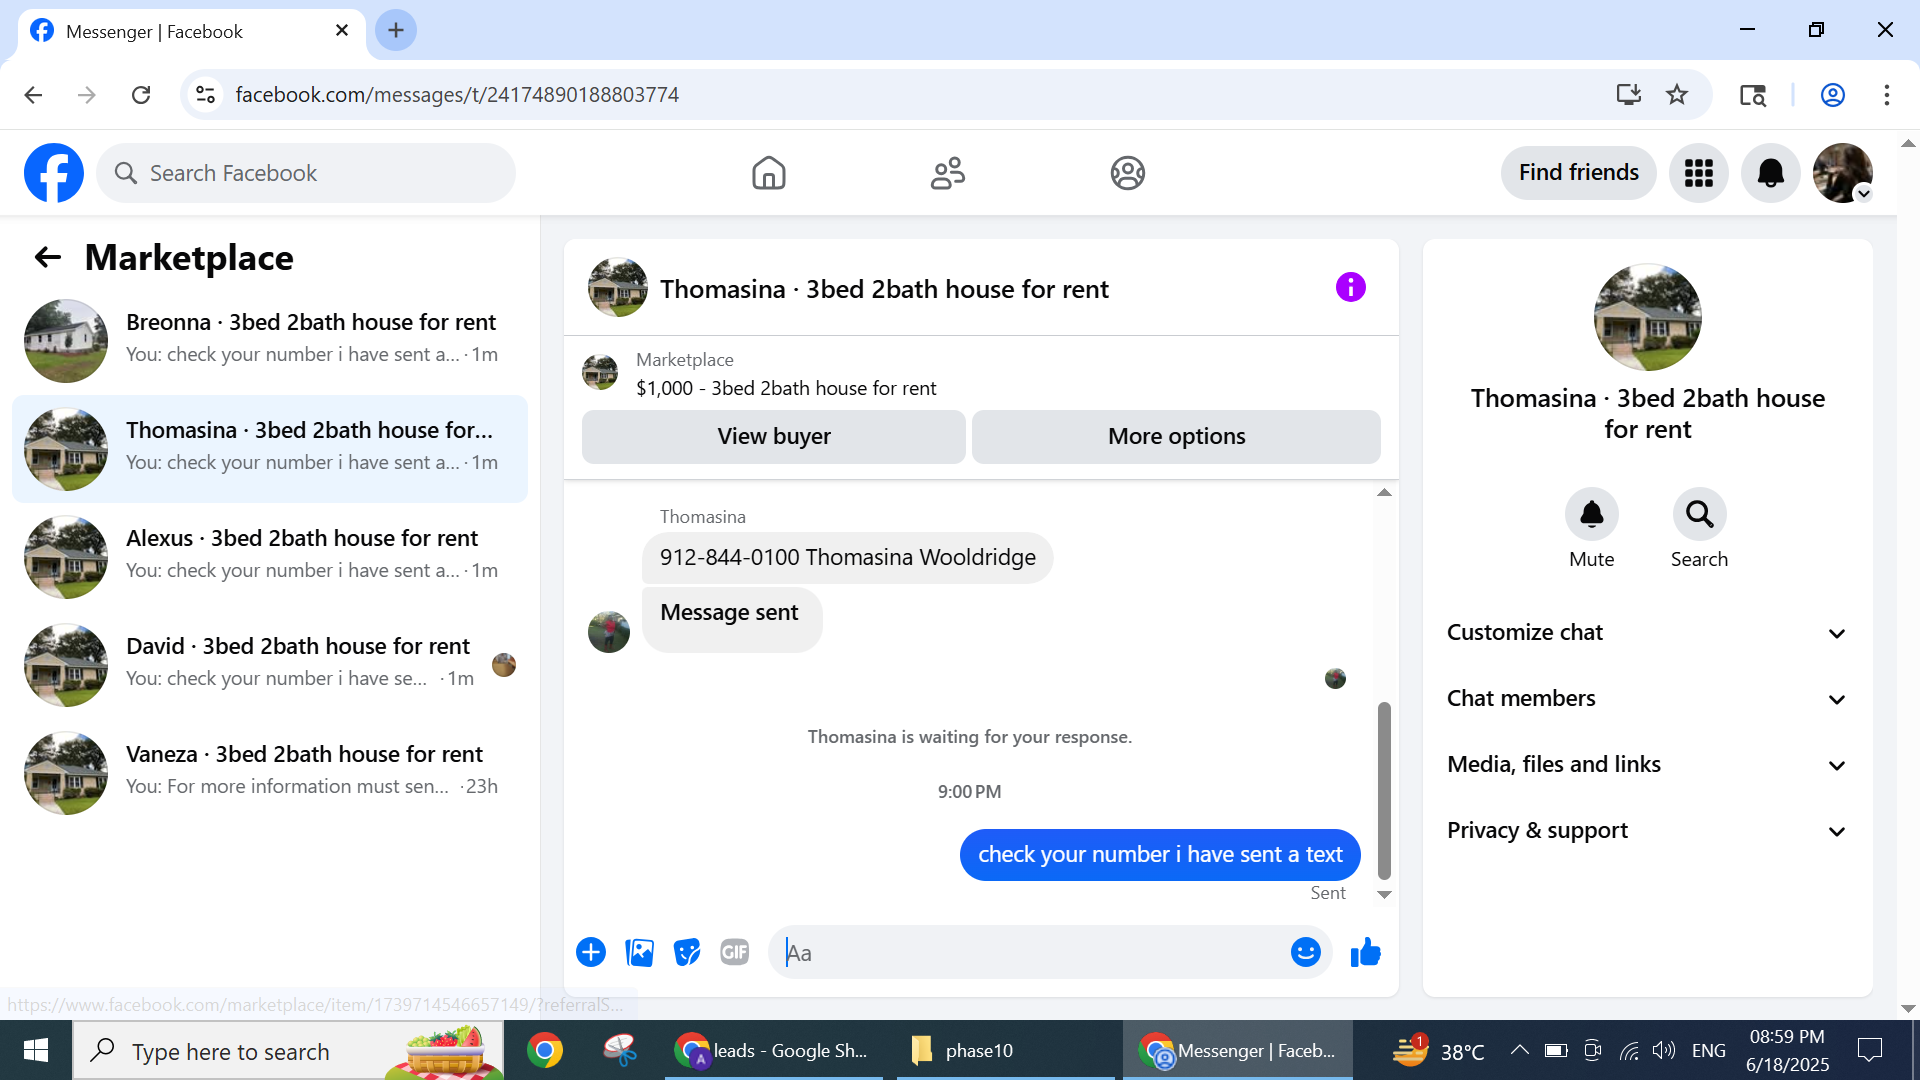
Task: Open Facebook notifications bell
Action: 1770,173
